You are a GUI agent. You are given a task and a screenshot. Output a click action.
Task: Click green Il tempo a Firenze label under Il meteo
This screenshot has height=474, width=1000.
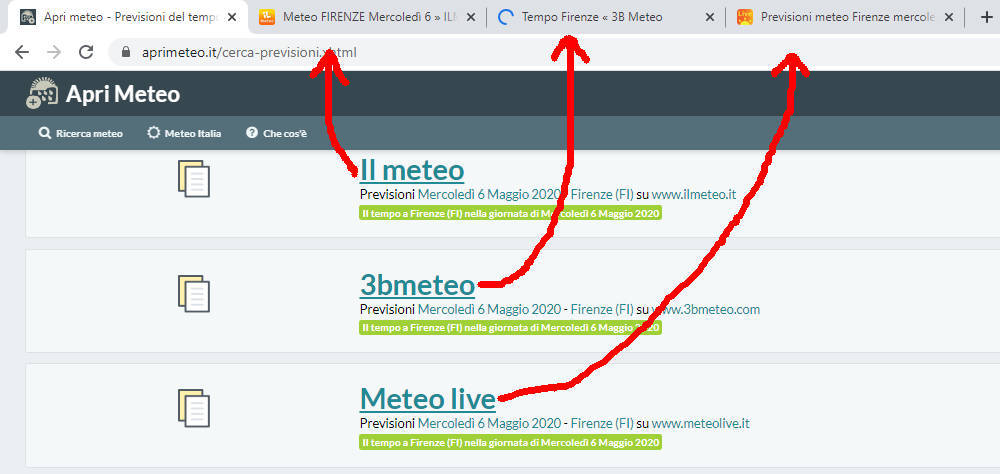[x=510, y=213]
